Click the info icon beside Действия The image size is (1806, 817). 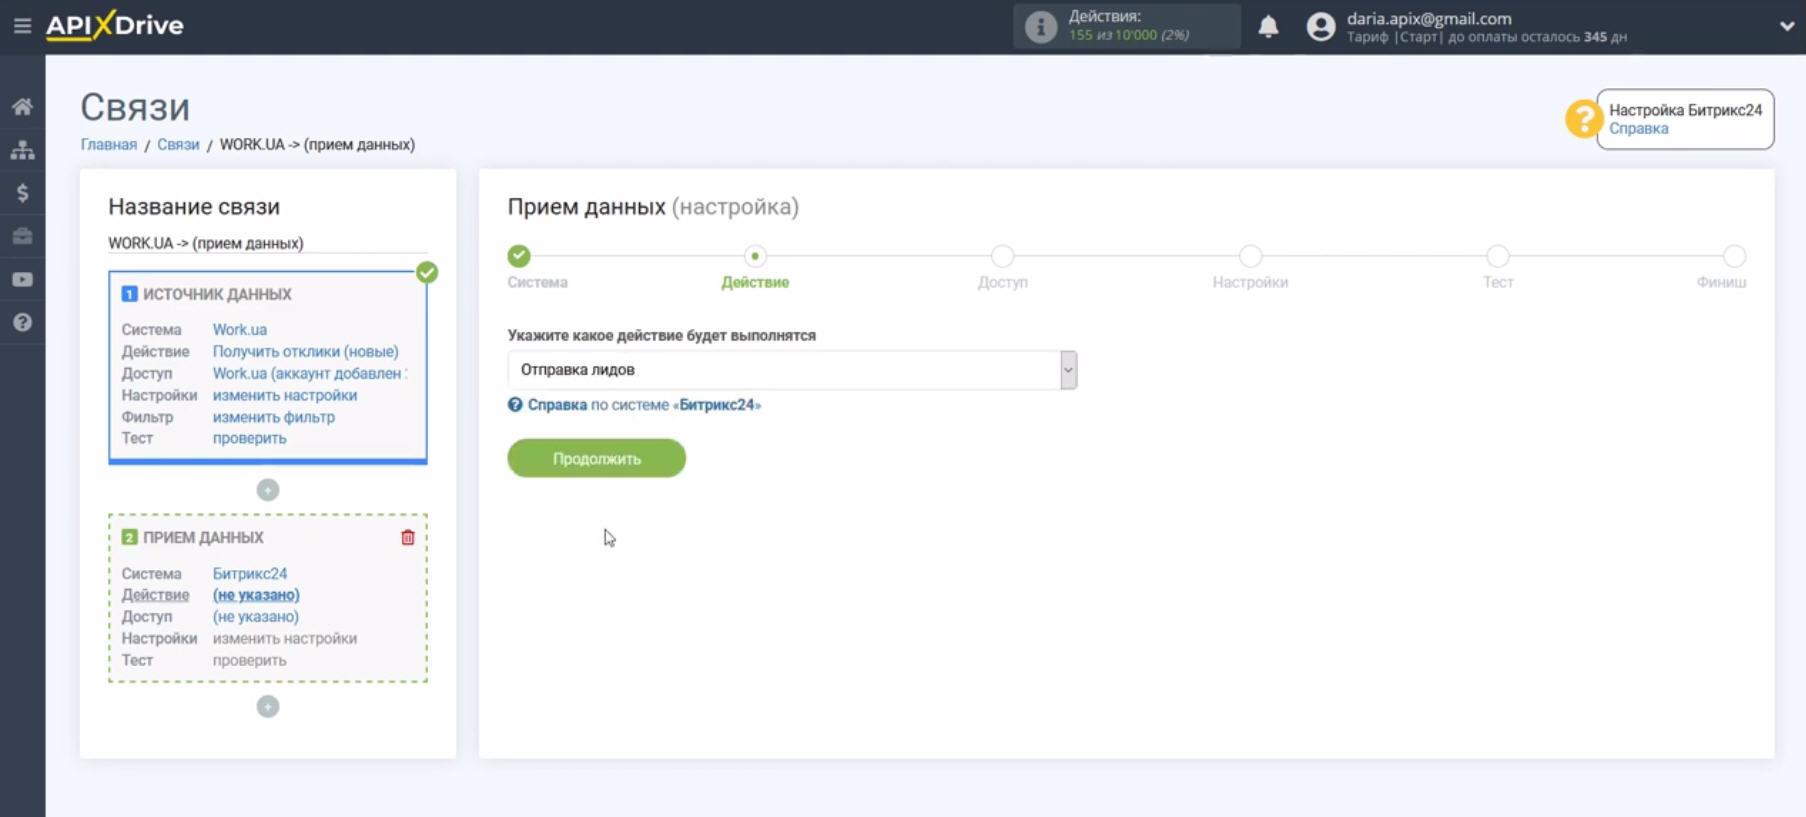click(1041, 27)
